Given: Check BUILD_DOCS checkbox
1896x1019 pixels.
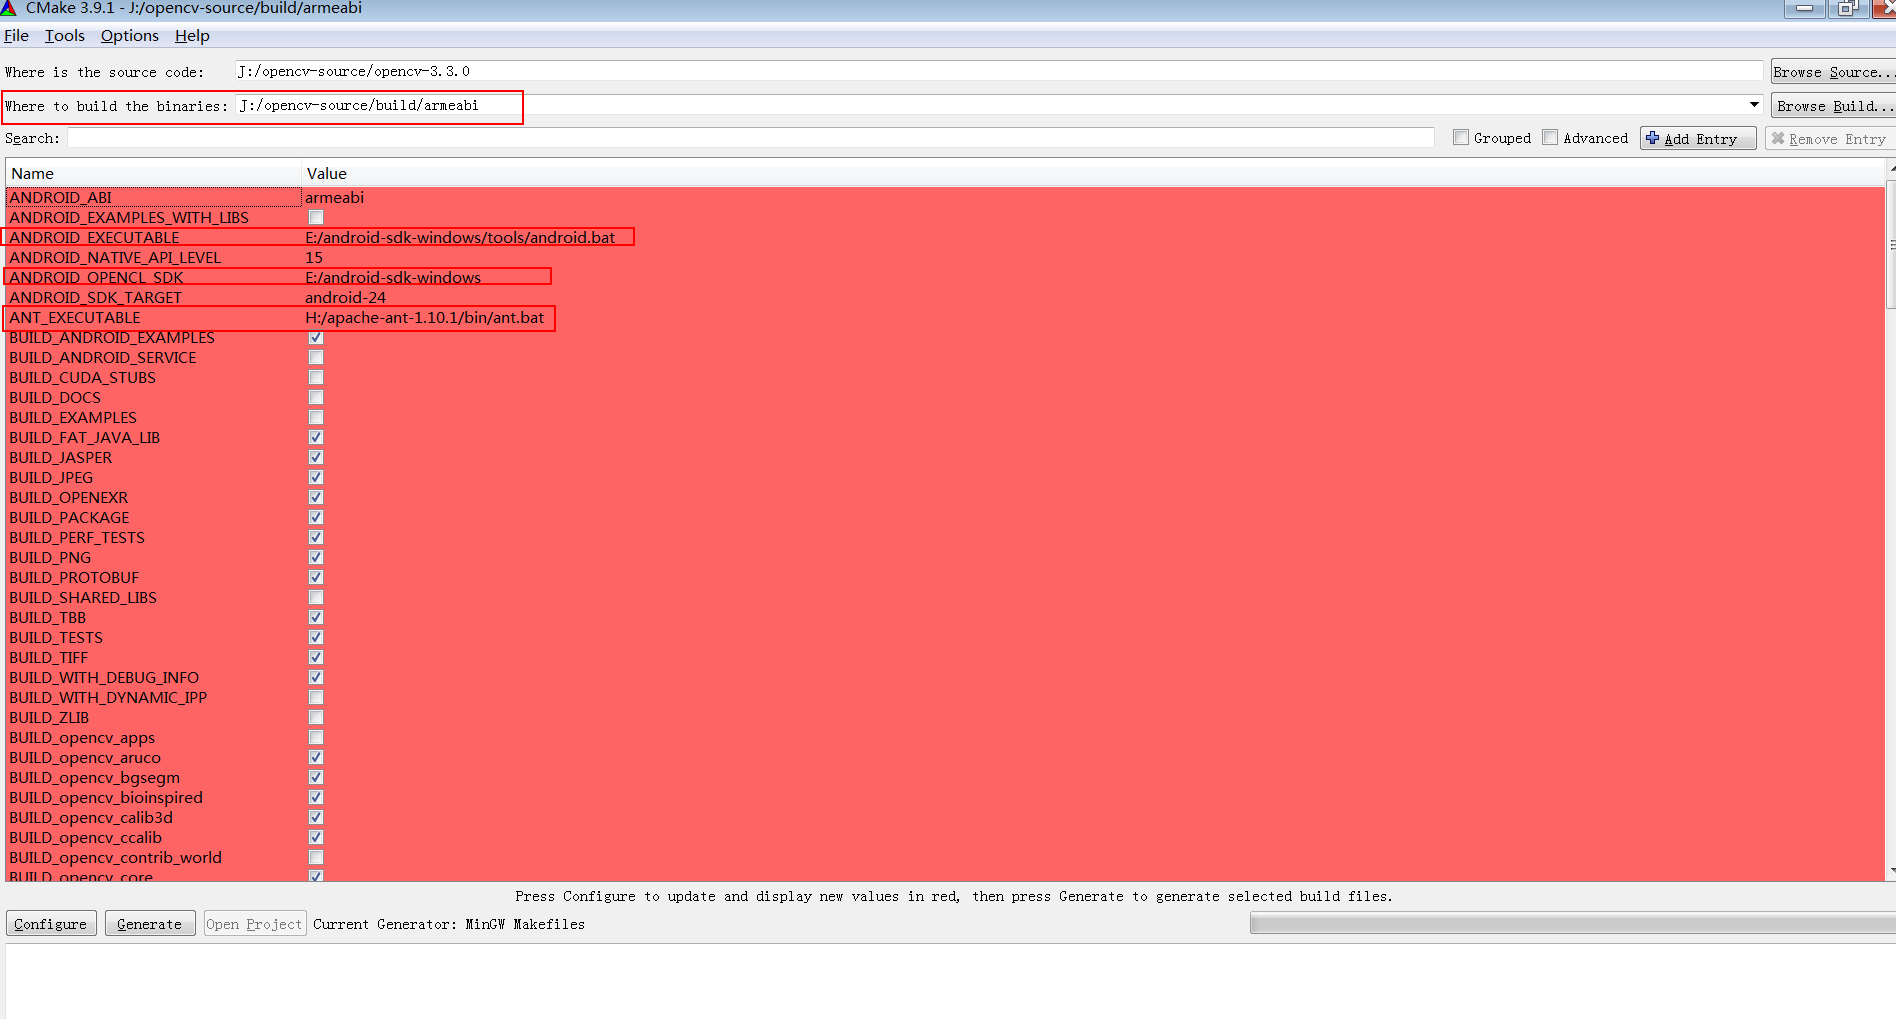Looking at the screenshot, I should coord(316,398).
